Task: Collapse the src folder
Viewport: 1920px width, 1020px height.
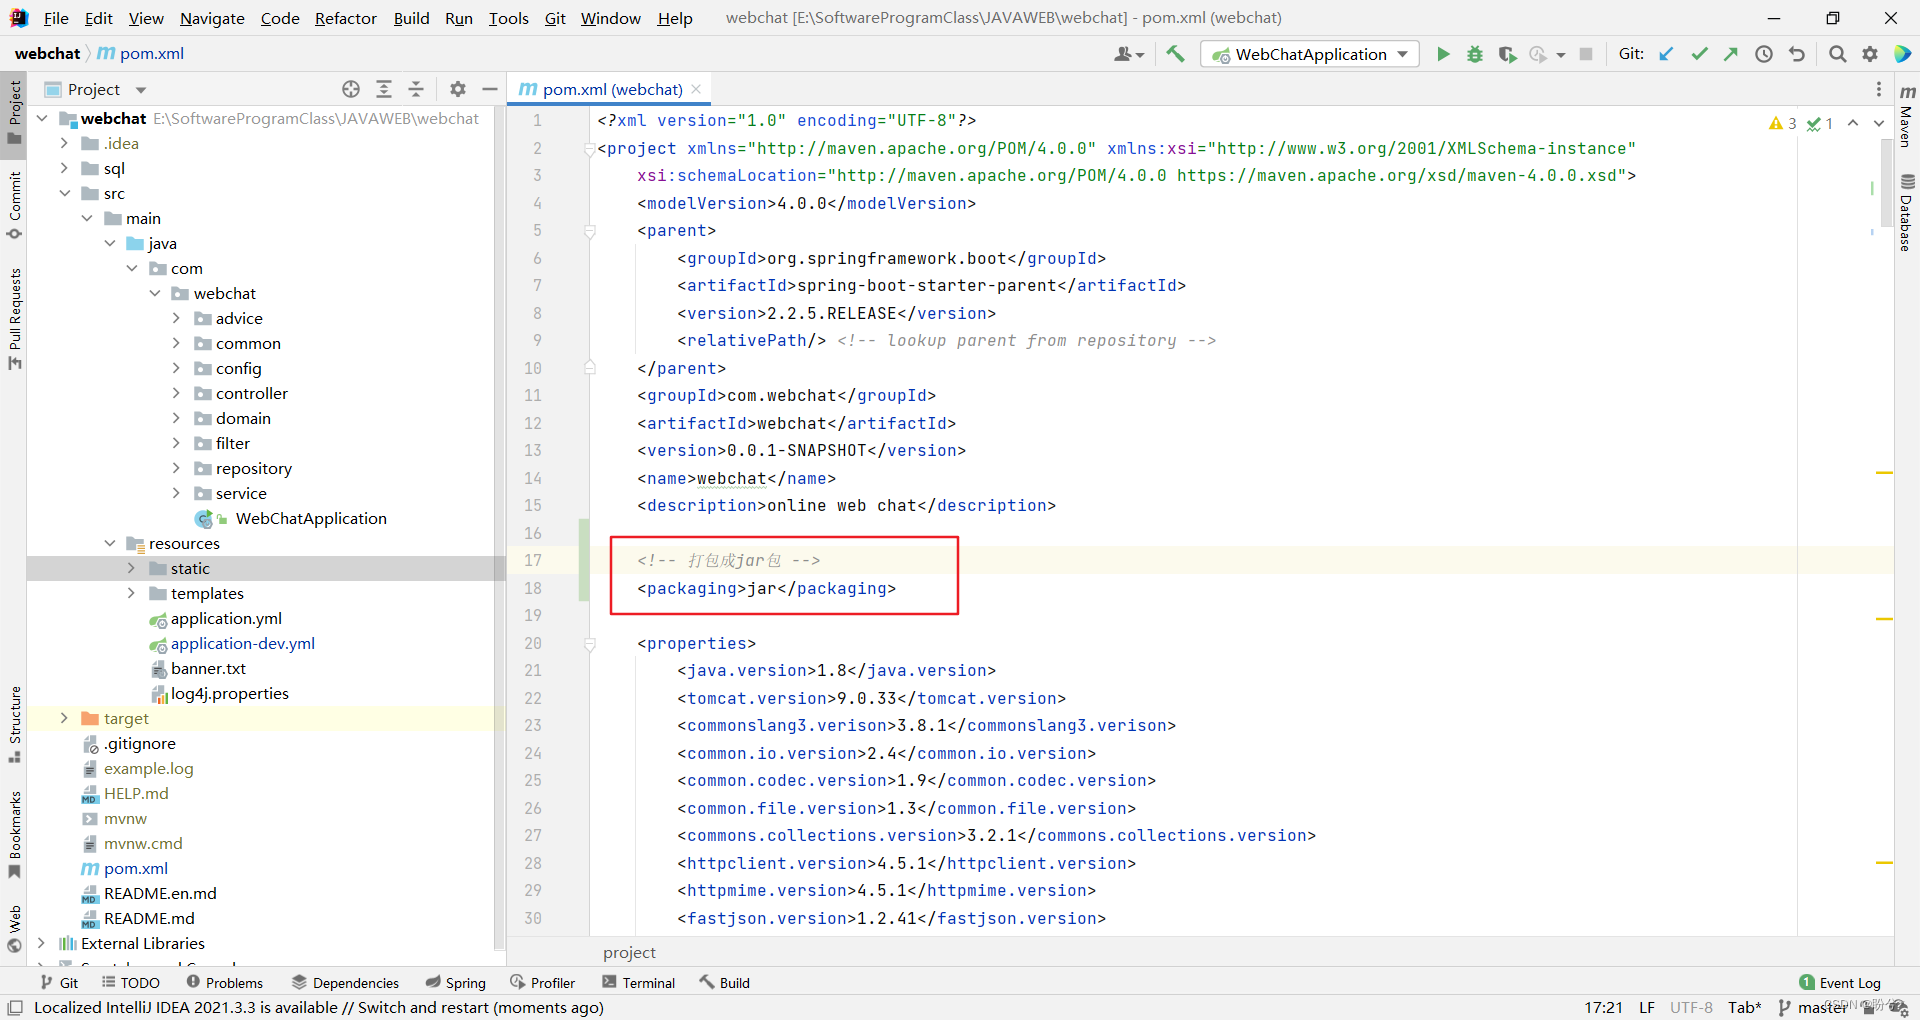Action: click(x=64, y=193)
